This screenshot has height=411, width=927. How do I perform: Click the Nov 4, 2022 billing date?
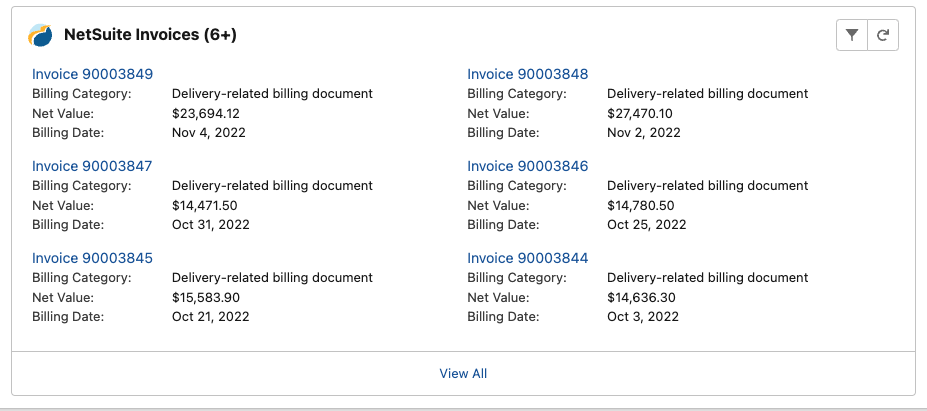[209, 132]
